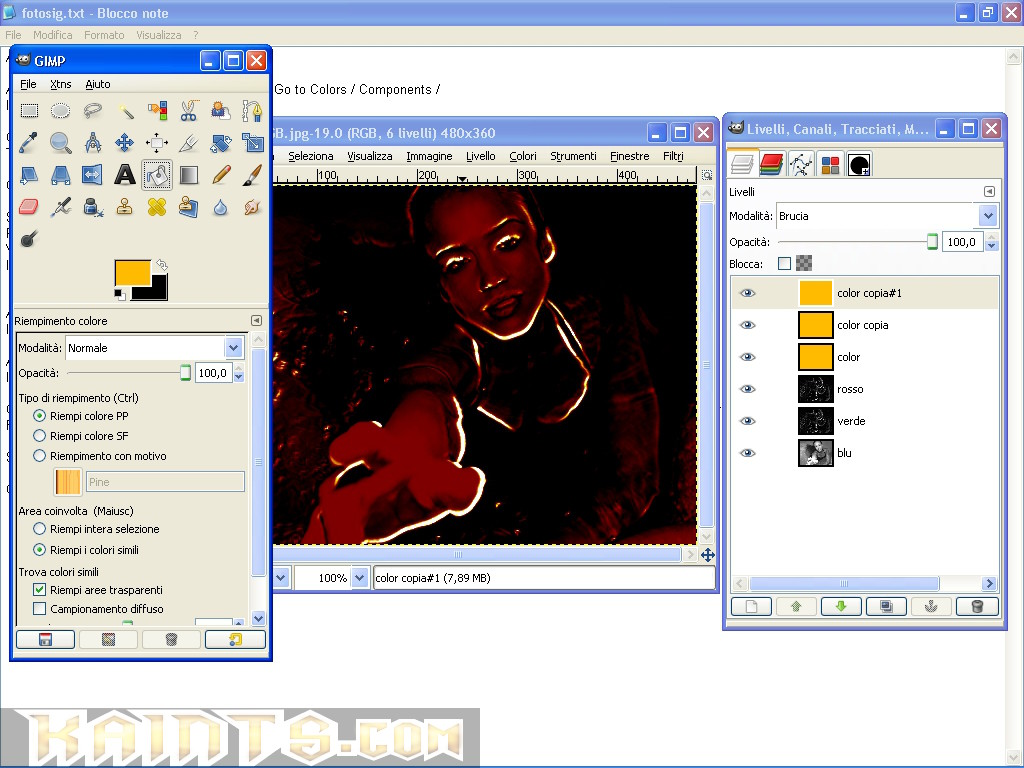Viewport: 1024px width, 768px height.
Task: Select the Paintbrush tool
Action: (253, 174)
